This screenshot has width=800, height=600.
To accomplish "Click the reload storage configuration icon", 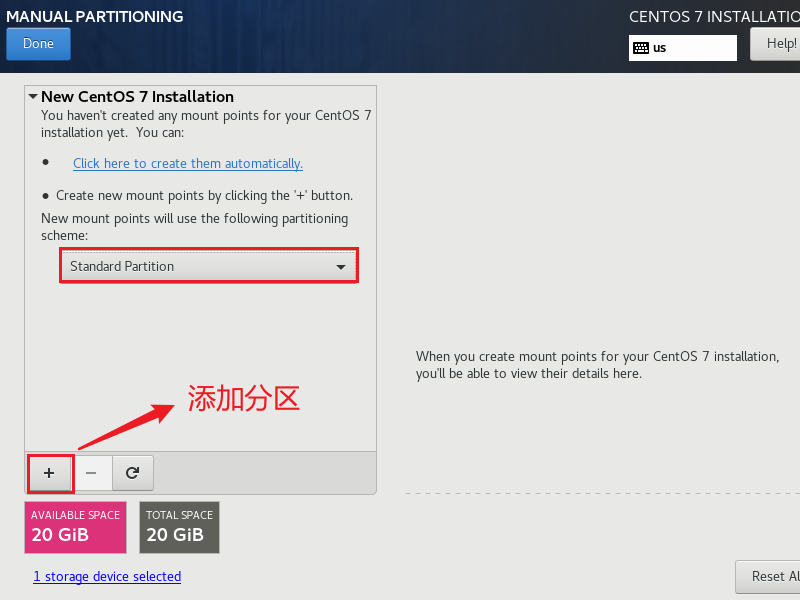I will [x=133, y=473].
